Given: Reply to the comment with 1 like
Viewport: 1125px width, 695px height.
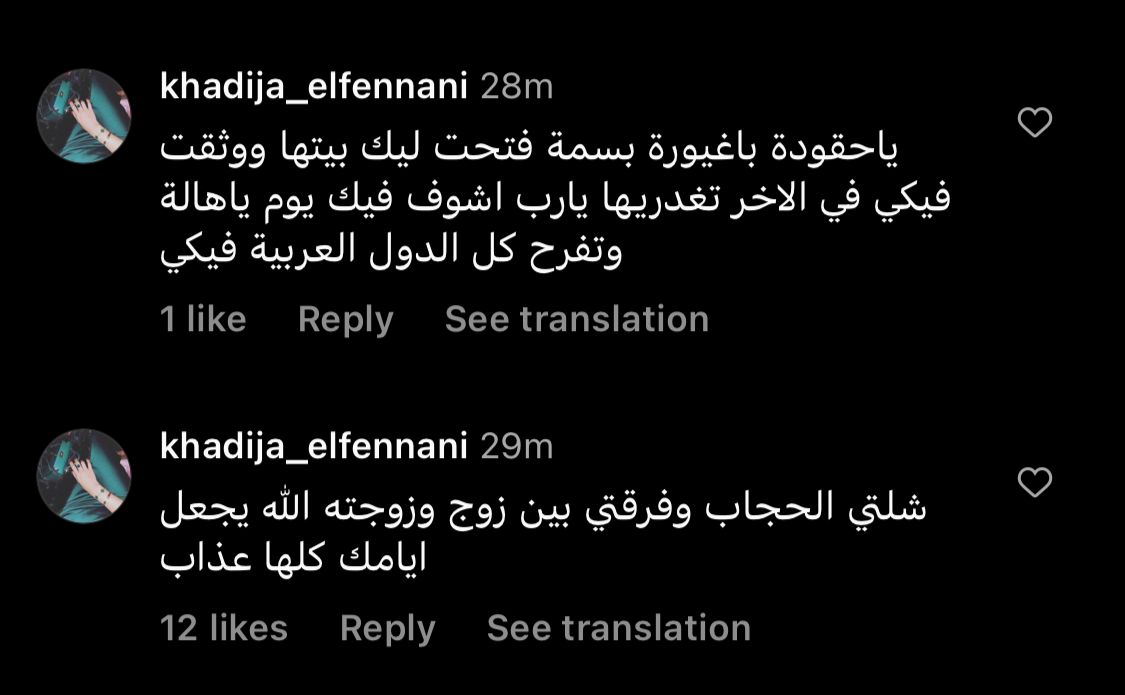Looking at the screenshot, I should (x=345, y=319).
